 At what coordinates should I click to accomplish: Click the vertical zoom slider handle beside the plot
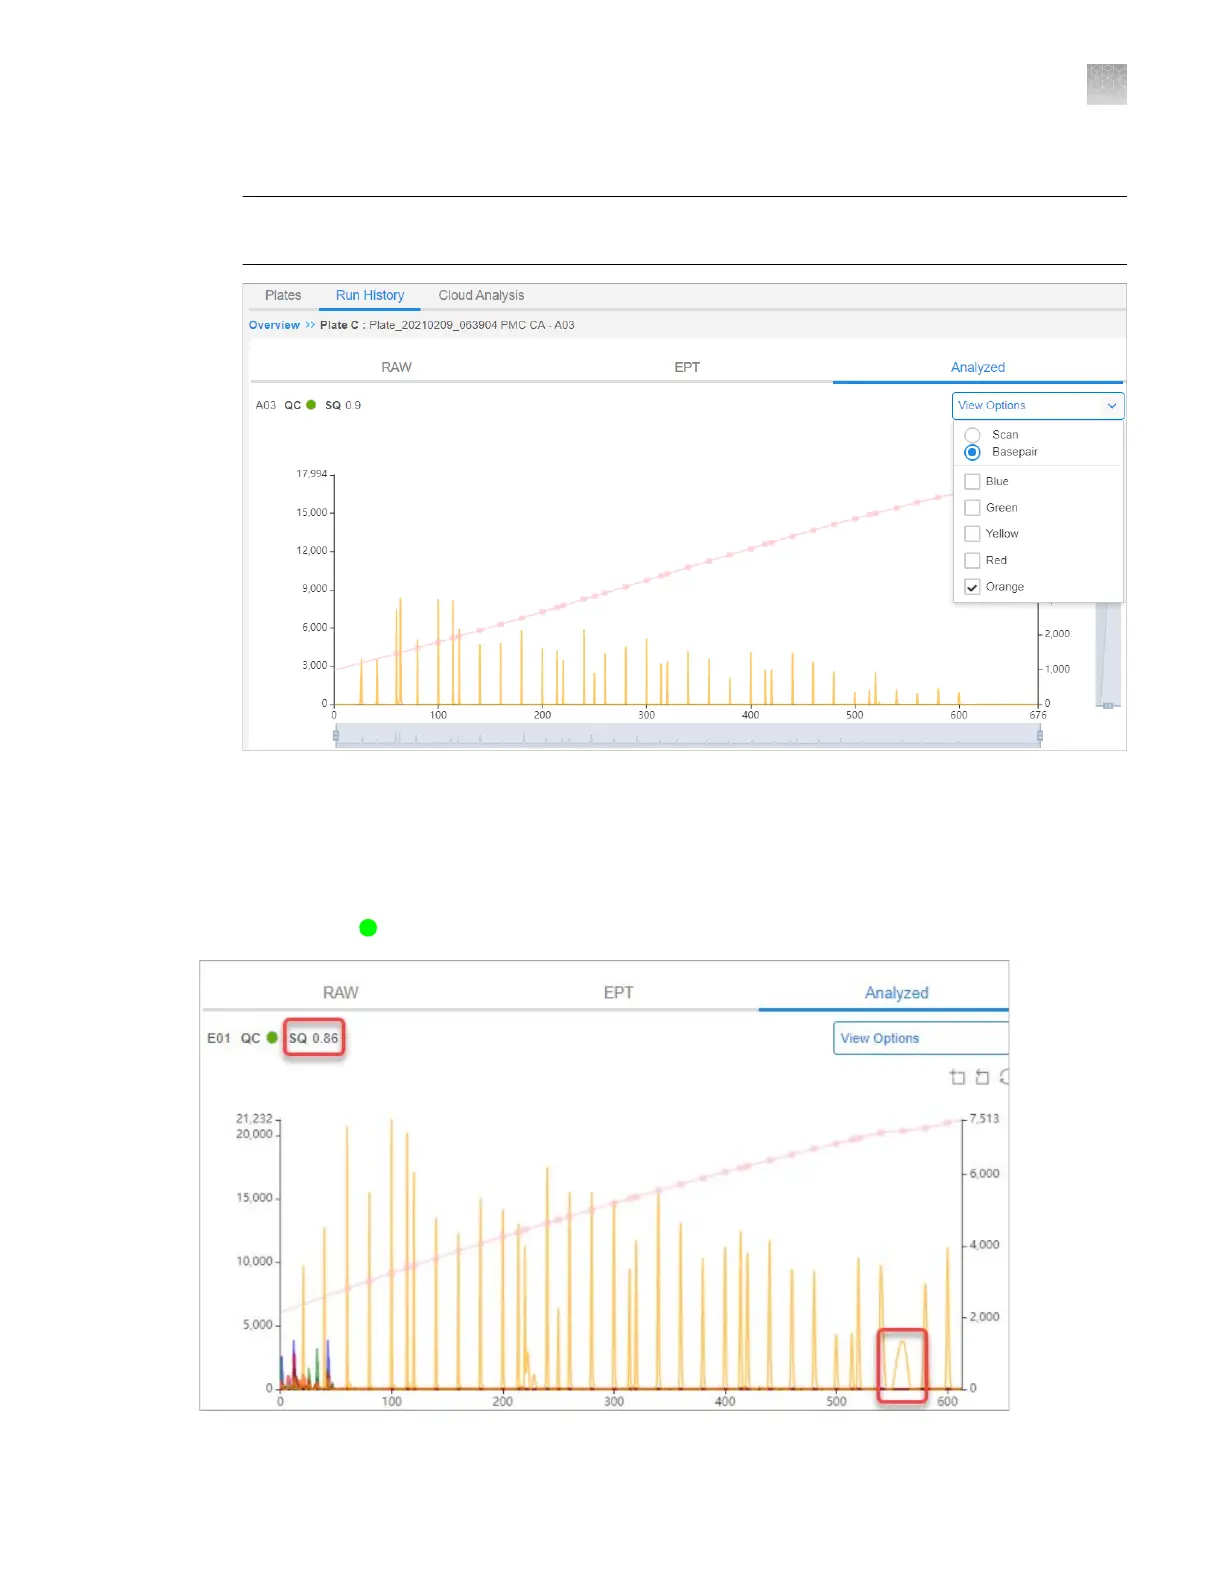1108,706
